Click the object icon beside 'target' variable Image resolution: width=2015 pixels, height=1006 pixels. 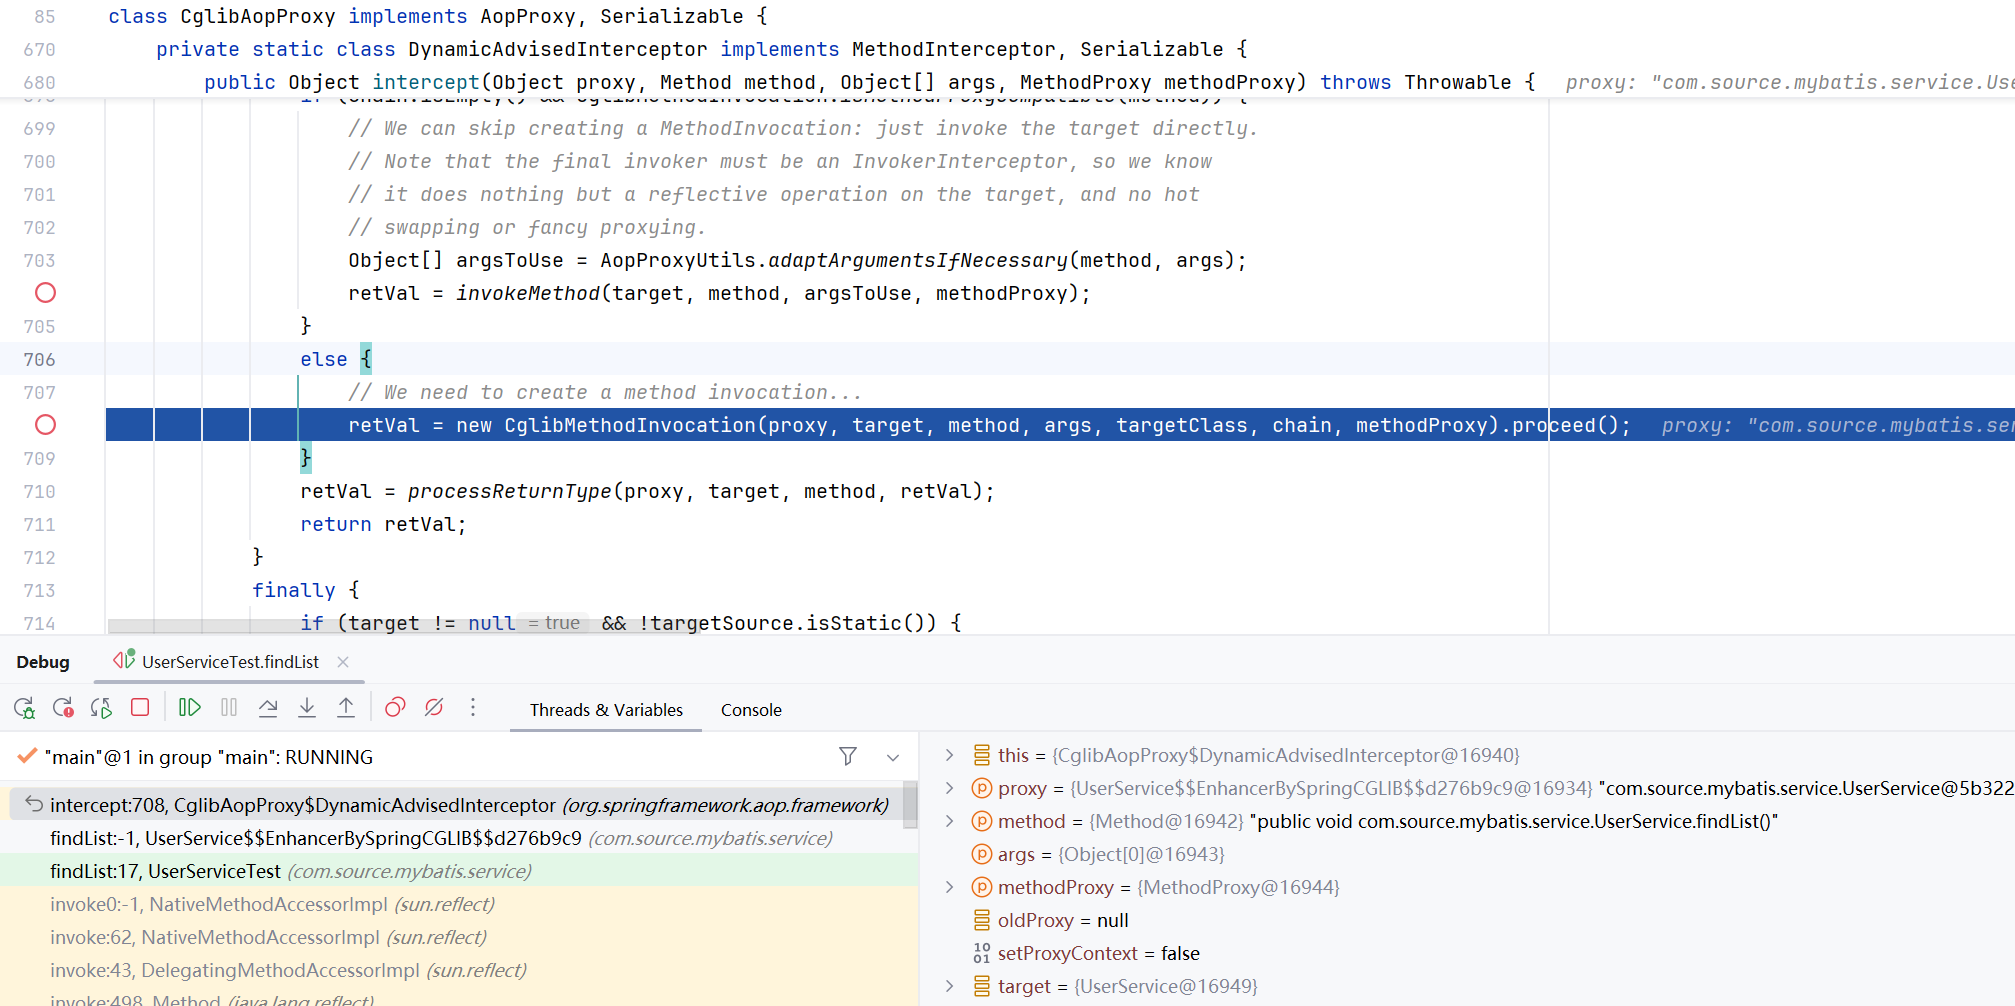pos(982,986)
